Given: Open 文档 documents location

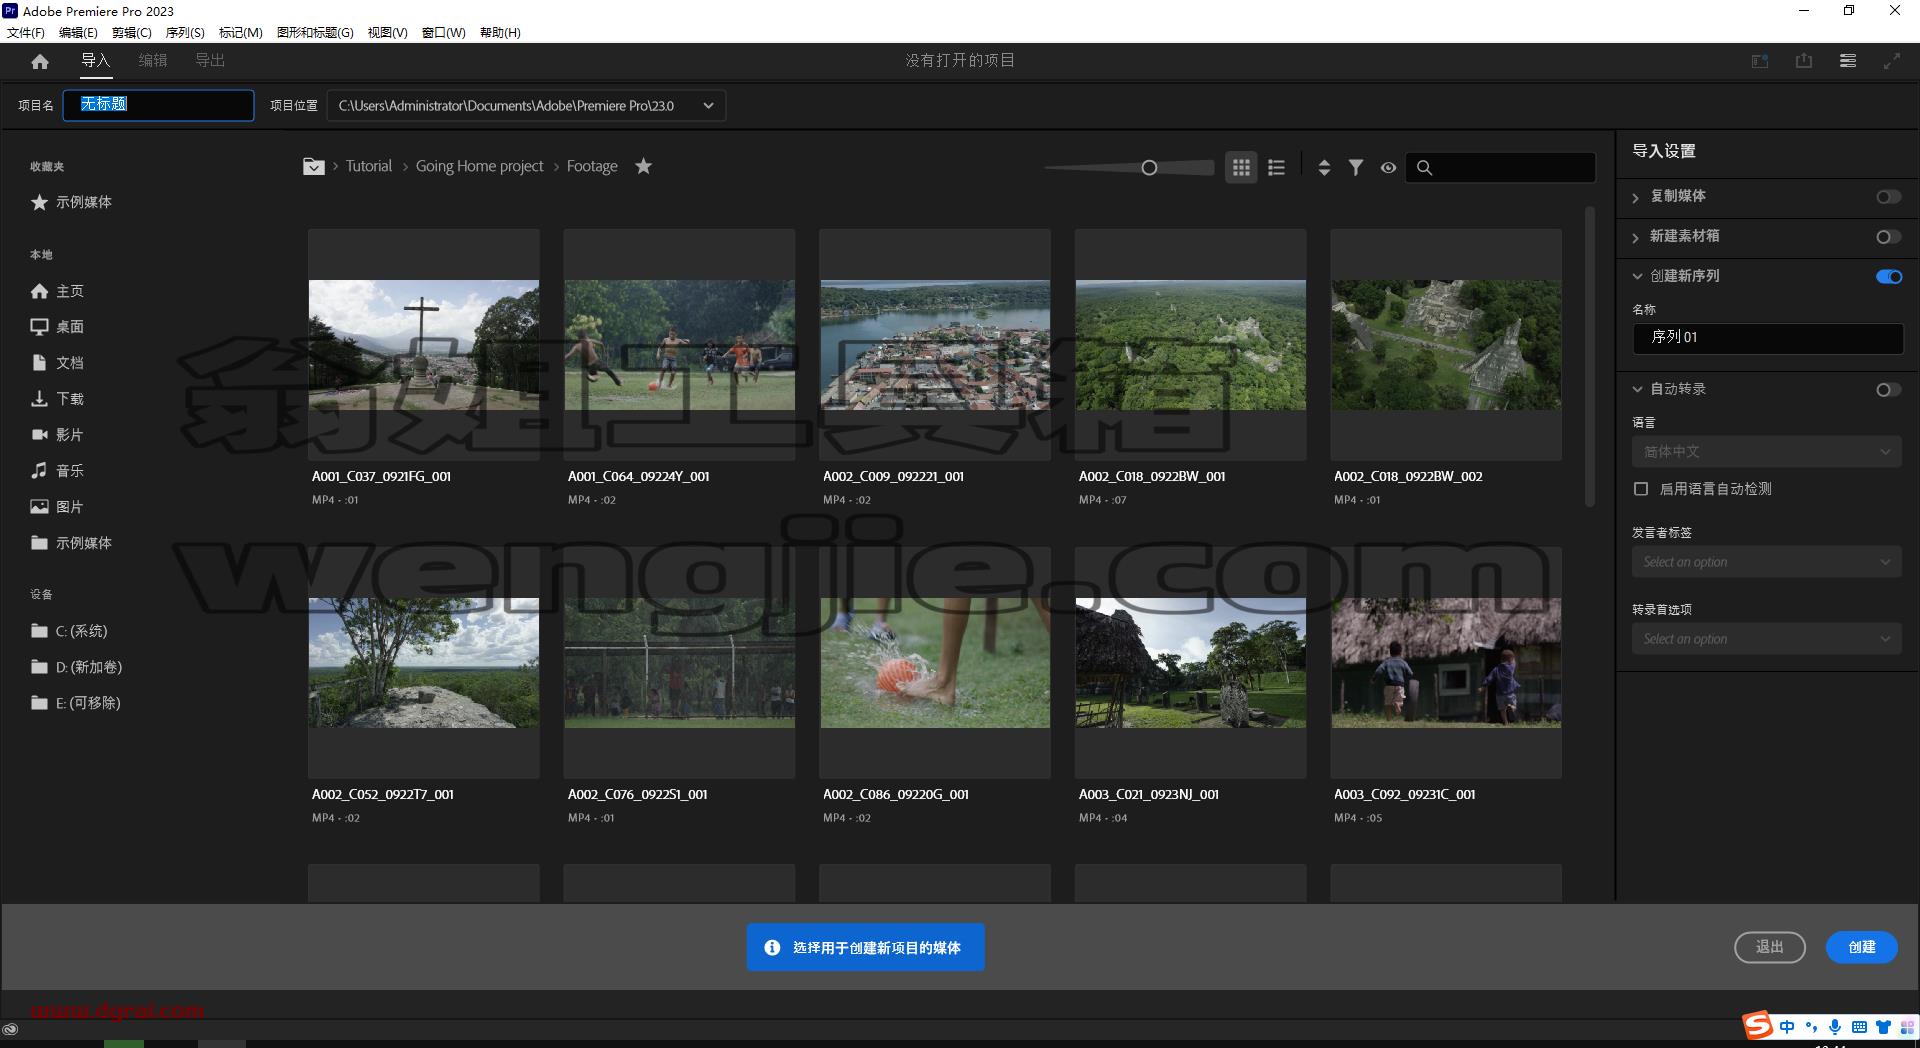Looking at the screenshot, I should pos(57,363).
